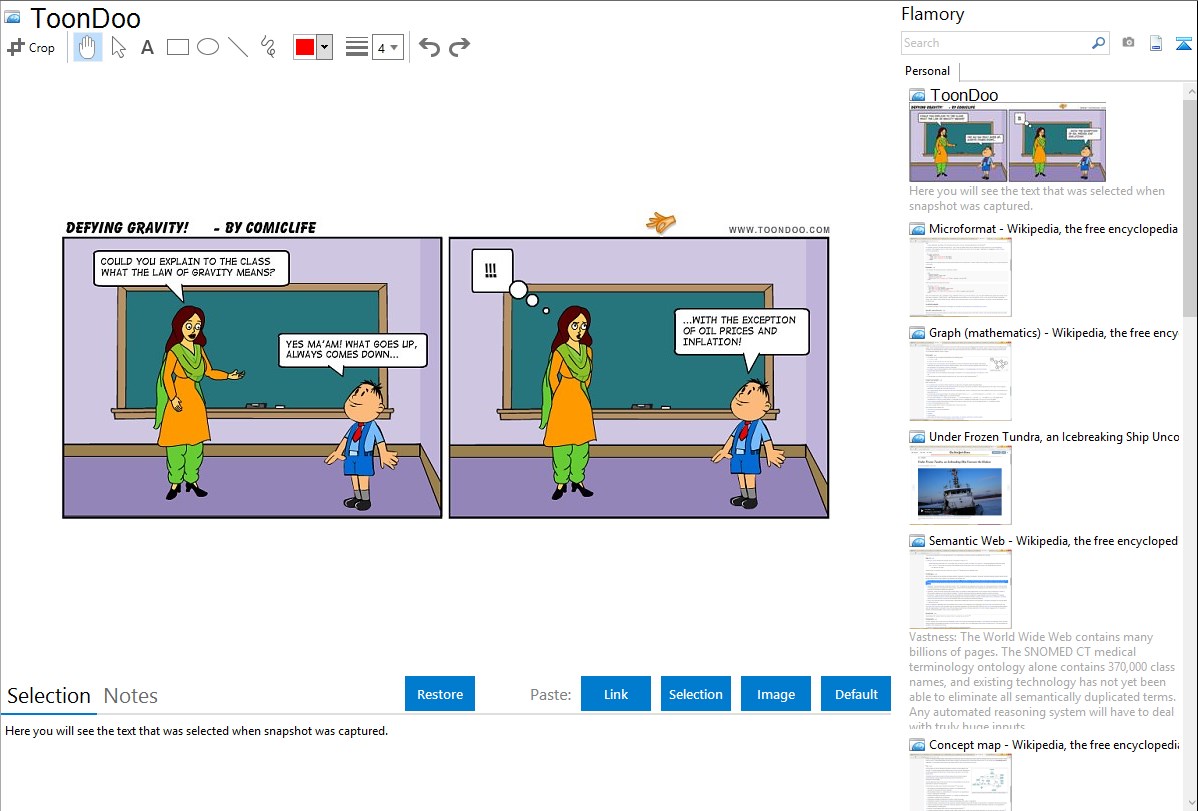The width and height of the screenshot is (1198, 811).
Task: Click the 'Graph (mathematics) - Wikipedia' snapshot title
Action: (x=1053, y=333)
